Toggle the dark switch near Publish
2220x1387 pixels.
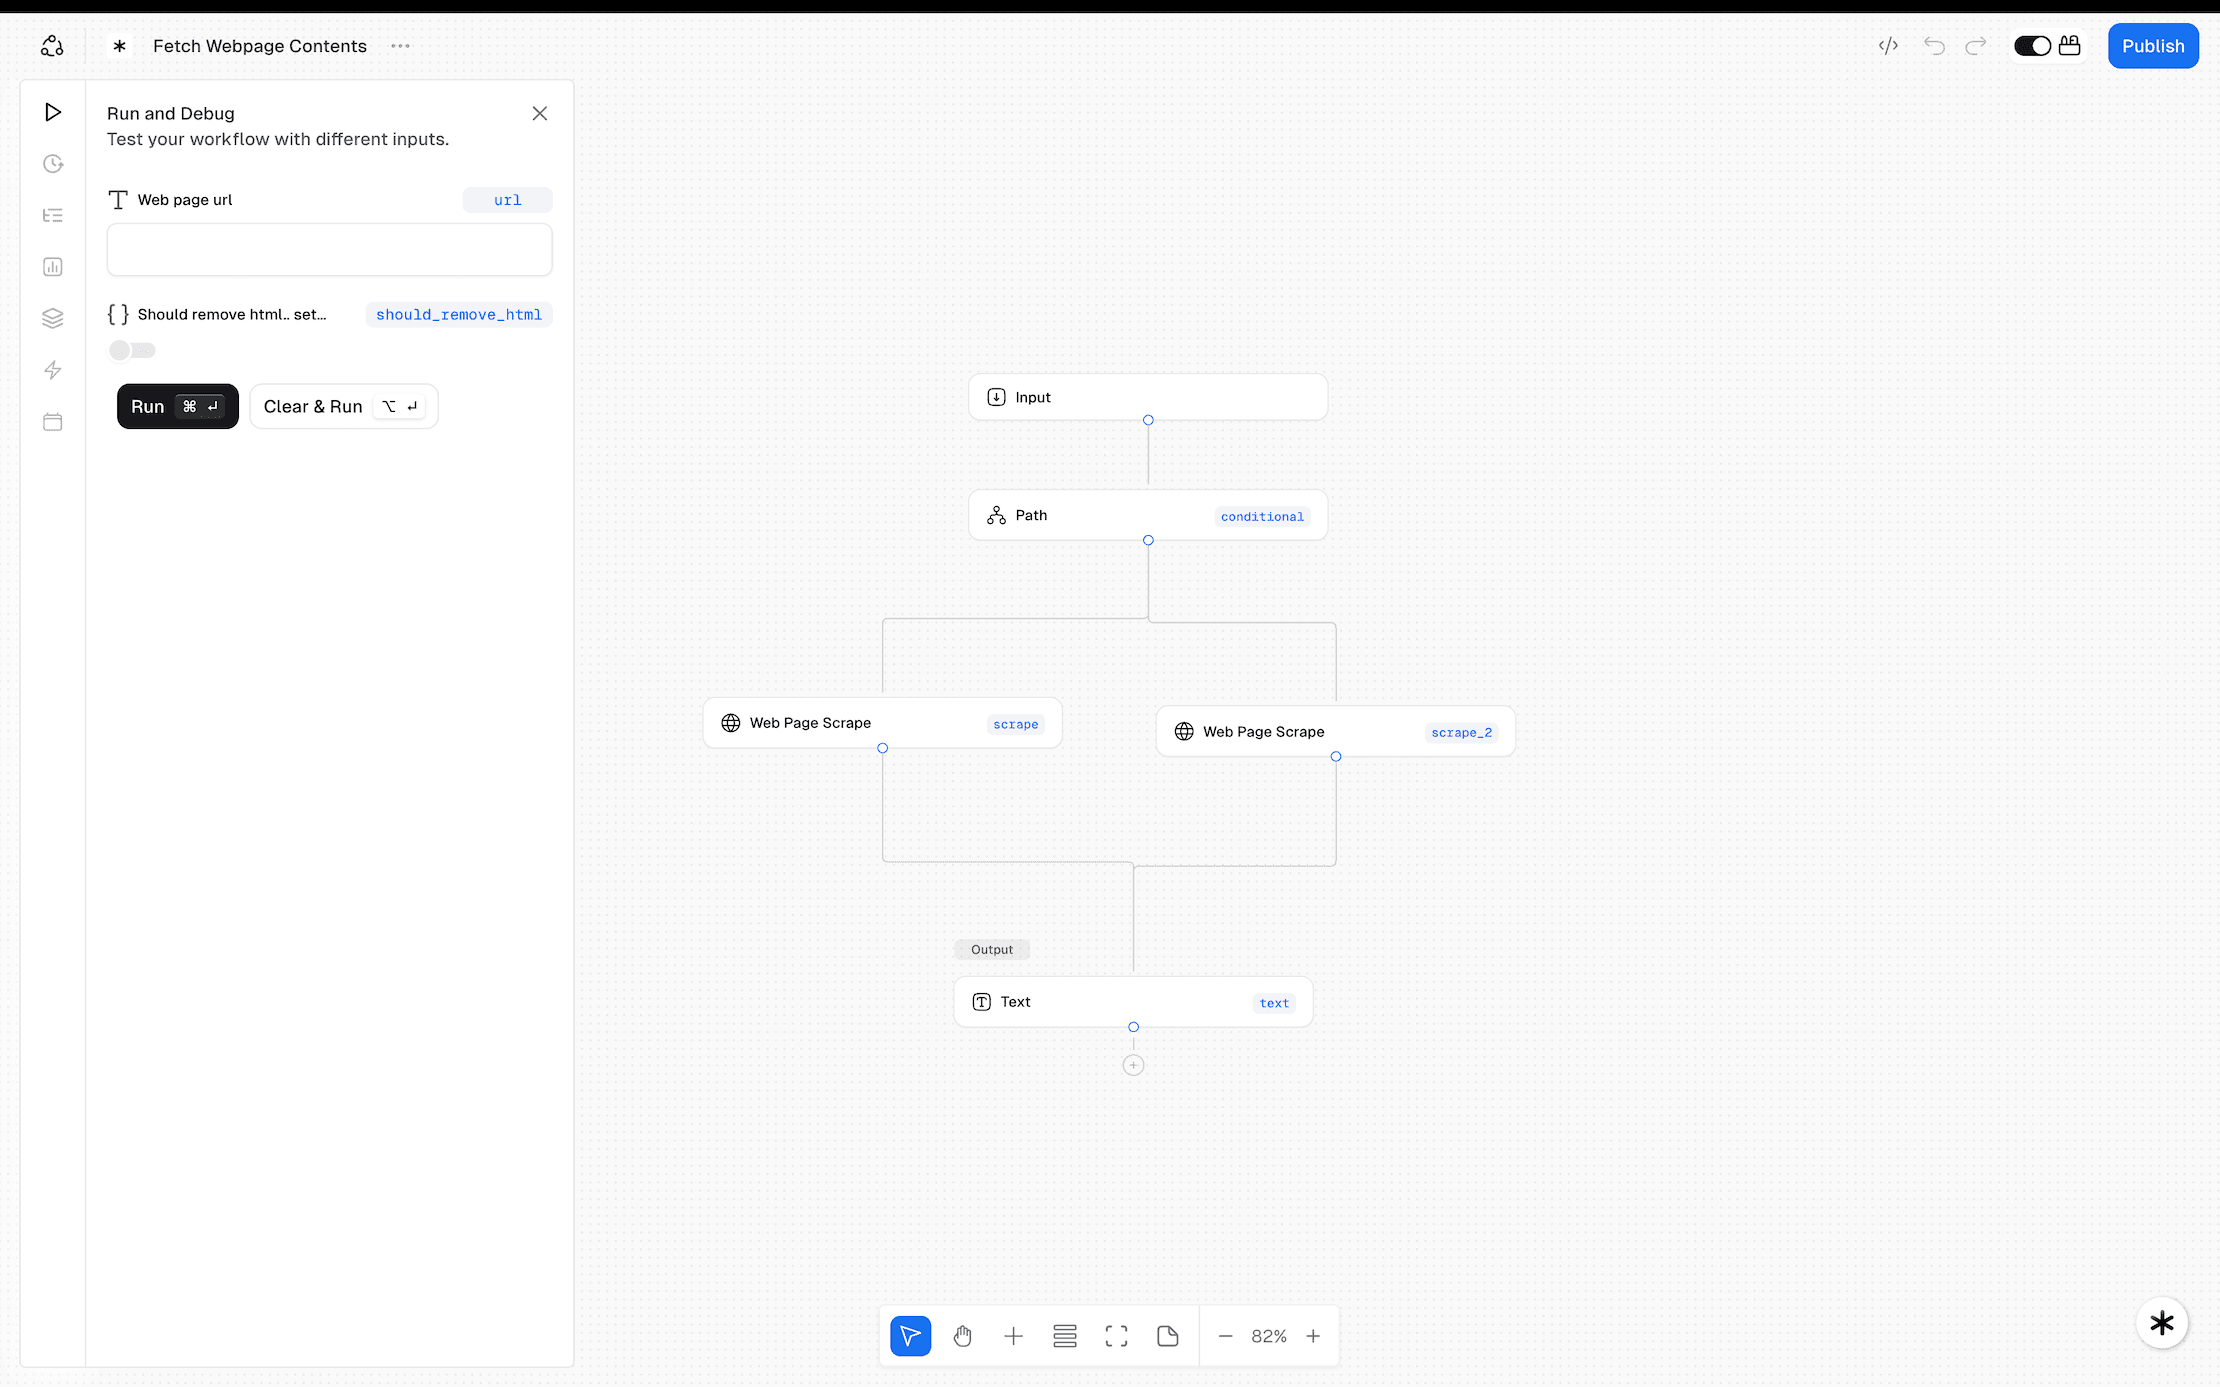(x=2032, y=46)
